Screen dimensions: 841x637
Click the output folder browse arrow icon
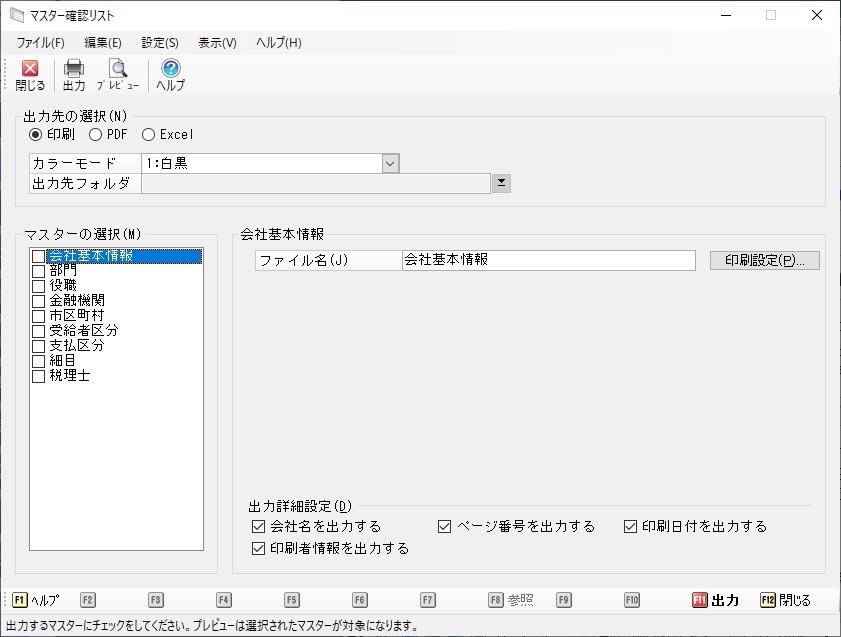coord(501,183)
